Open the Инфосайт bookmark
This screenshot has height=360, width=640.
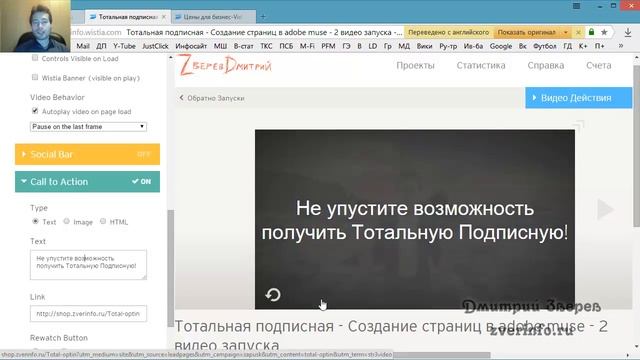pyautogui.click(x=191, y=46)
